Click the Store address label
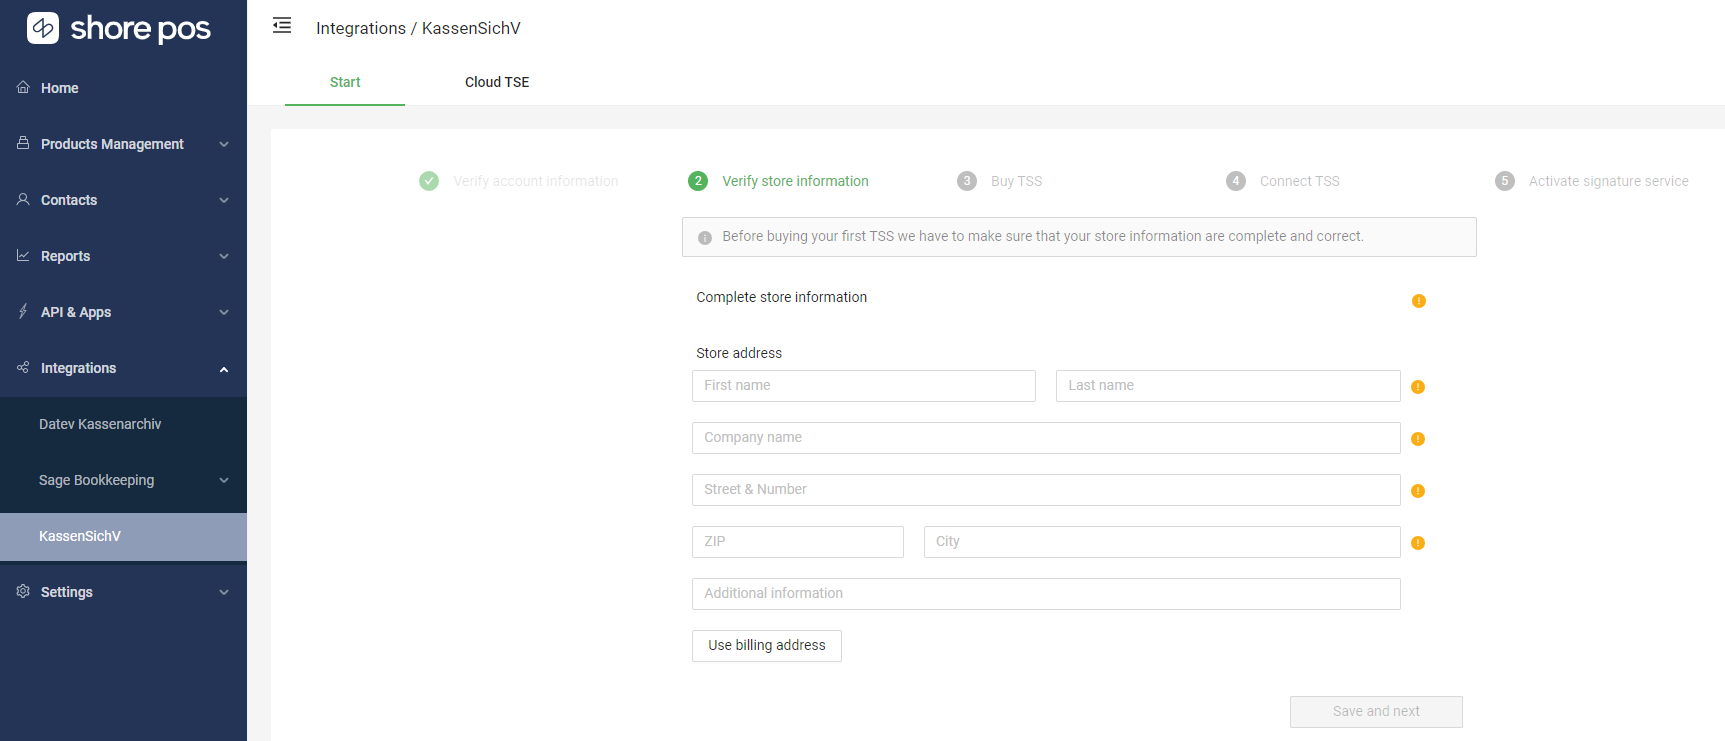The width and height of the screenshot is (1725, 741). 739,353
